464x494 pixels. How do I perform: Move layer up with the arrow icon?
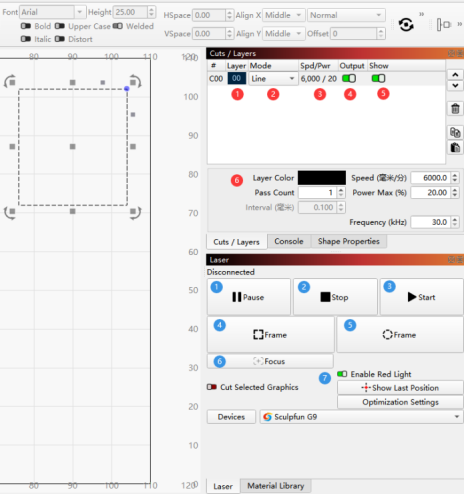(455, 75)
